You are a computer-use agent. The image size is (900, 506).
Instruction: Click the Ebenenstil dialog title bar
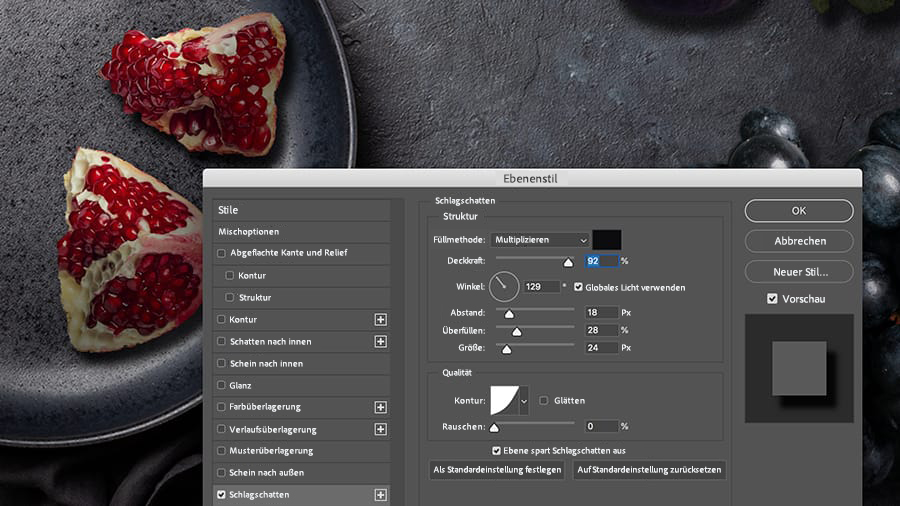pos(532,178)
